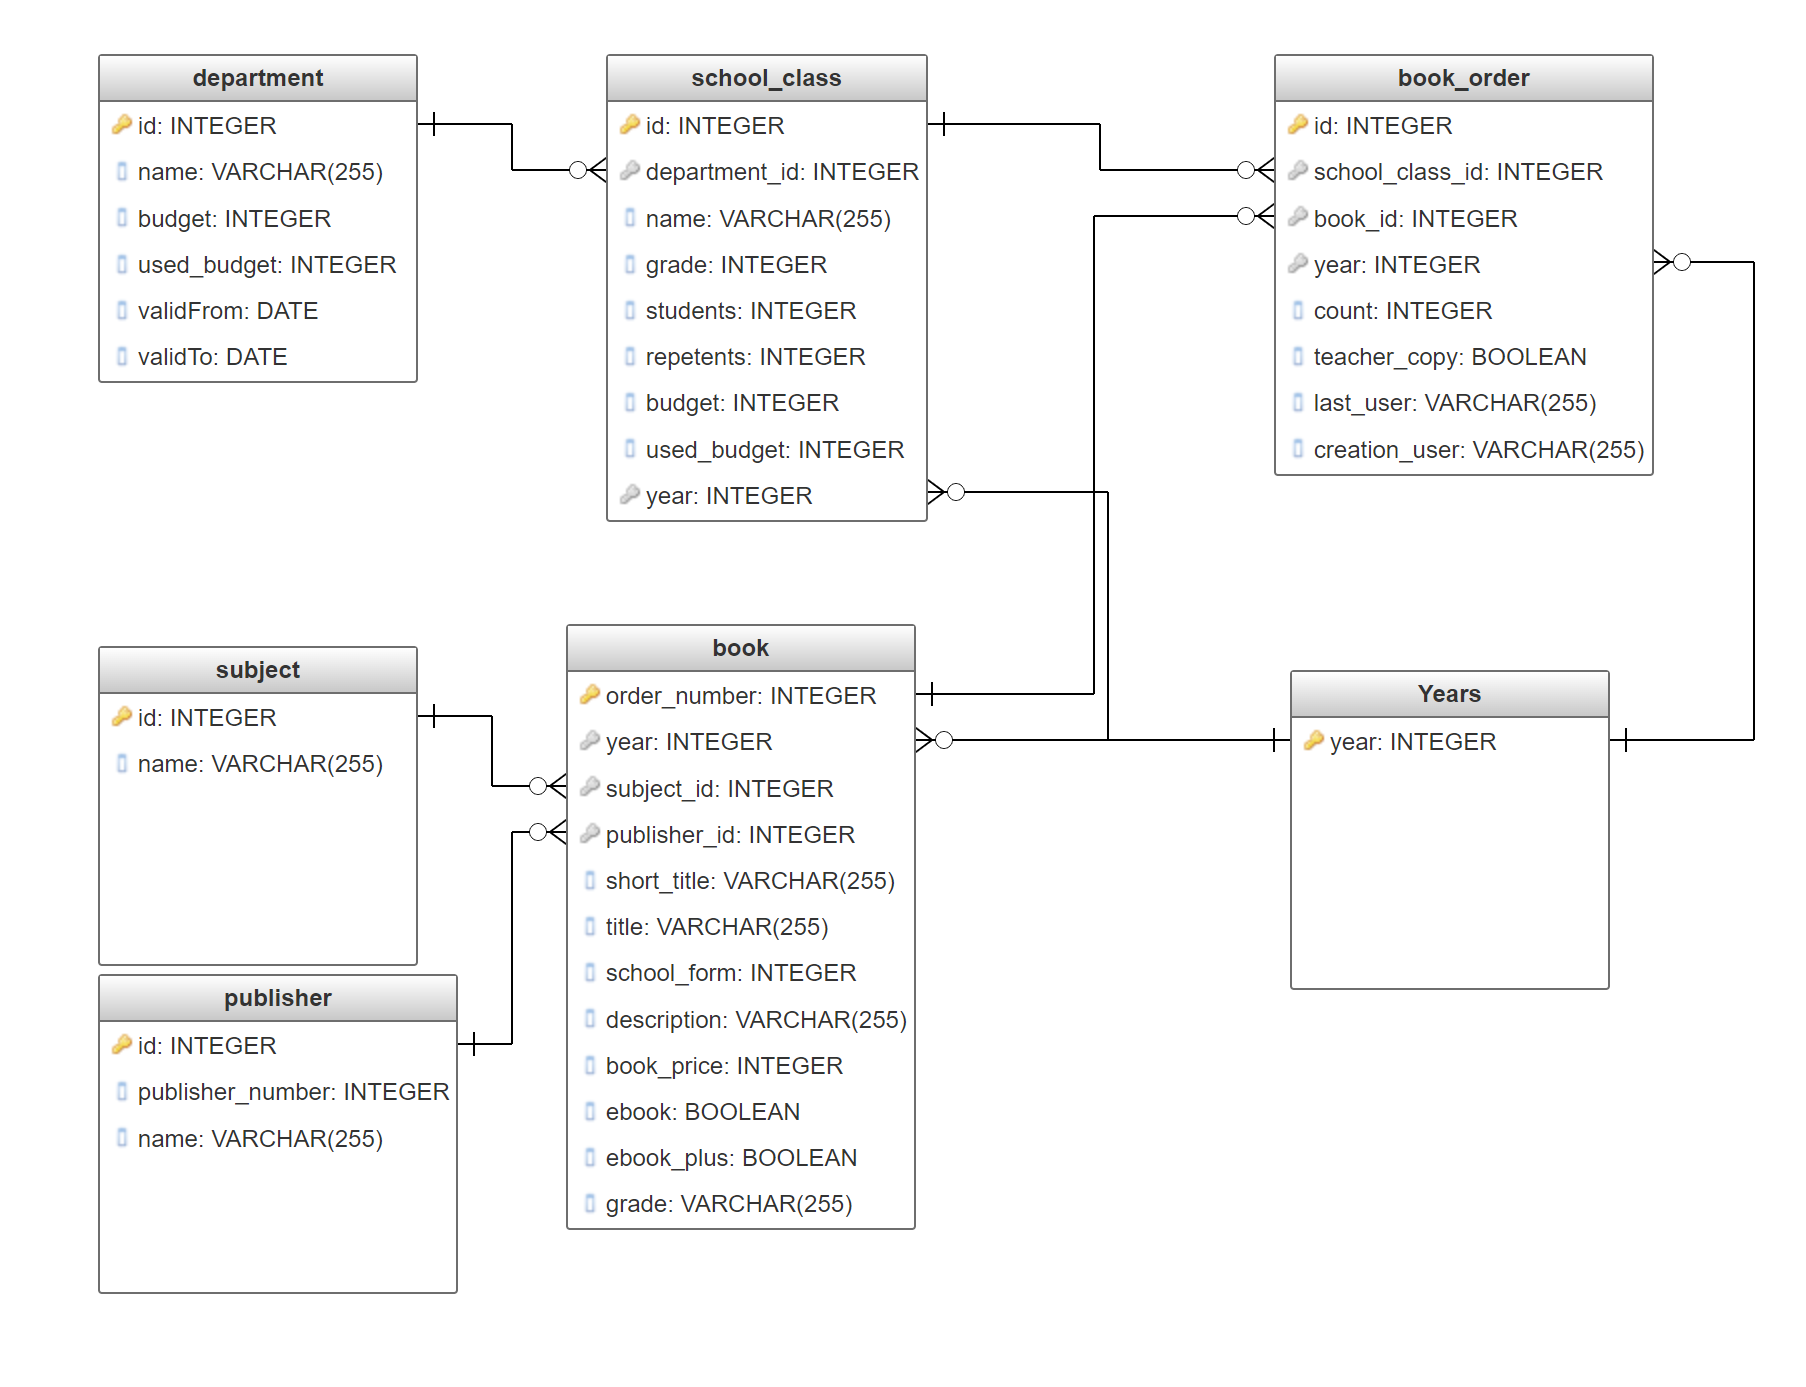Click the column icon beside publisher_number
Screen dimensions: 1806x1387
[x=122, y=1091]
